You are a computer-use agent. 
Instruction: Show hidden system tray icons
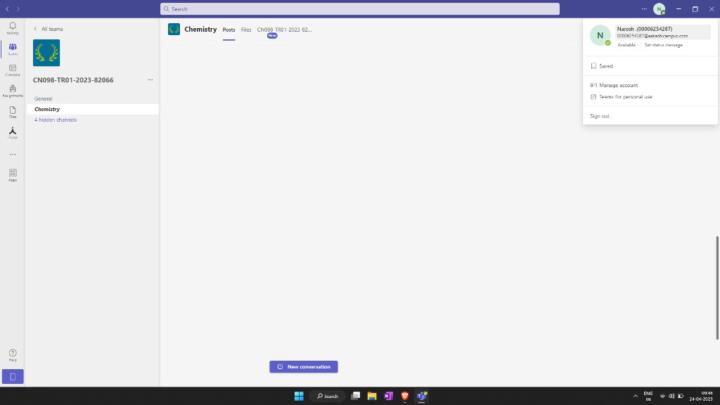(x=636, y=396)
